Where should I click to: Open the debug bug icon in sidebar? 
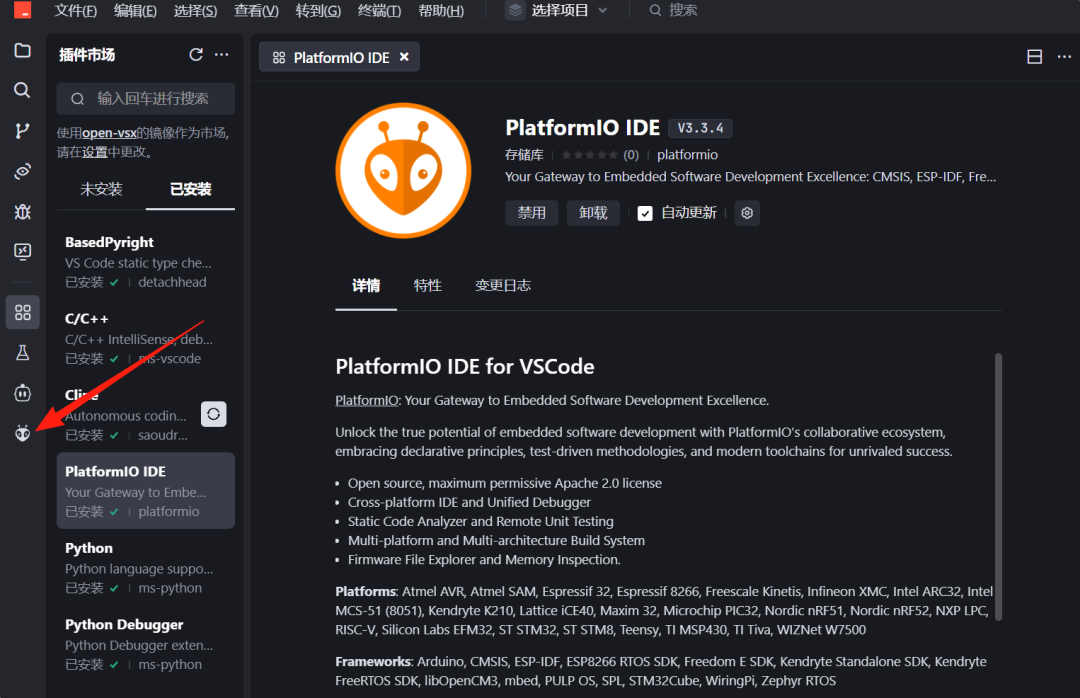coord(22,212)
